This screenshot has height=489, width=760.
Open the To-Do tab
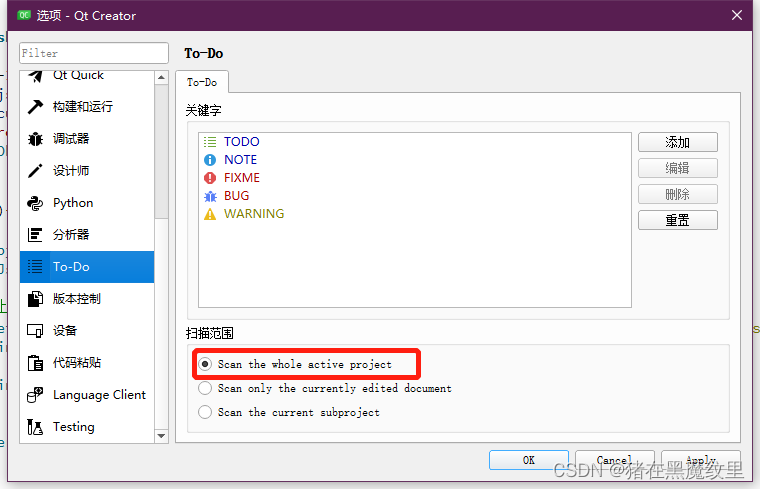[202, 82]
